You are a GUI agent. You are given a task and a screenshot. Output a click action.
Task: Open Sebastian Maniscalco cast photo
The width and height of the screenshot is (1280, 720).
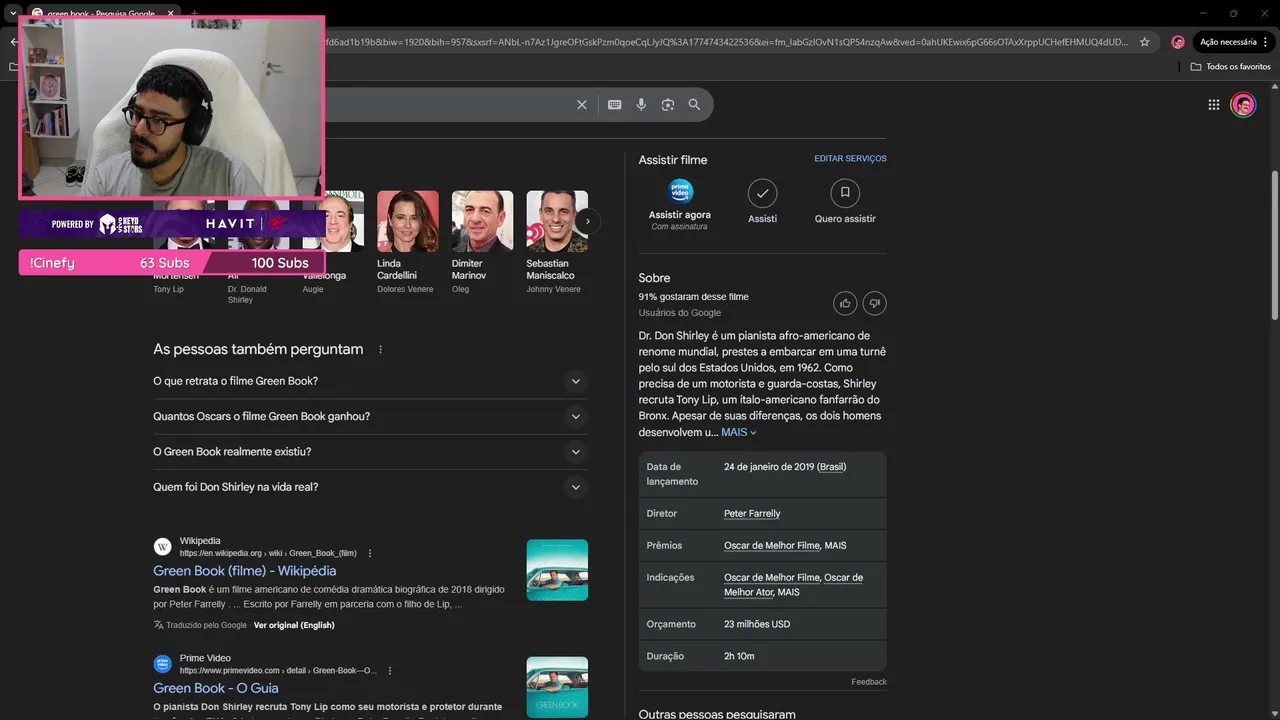557,221
